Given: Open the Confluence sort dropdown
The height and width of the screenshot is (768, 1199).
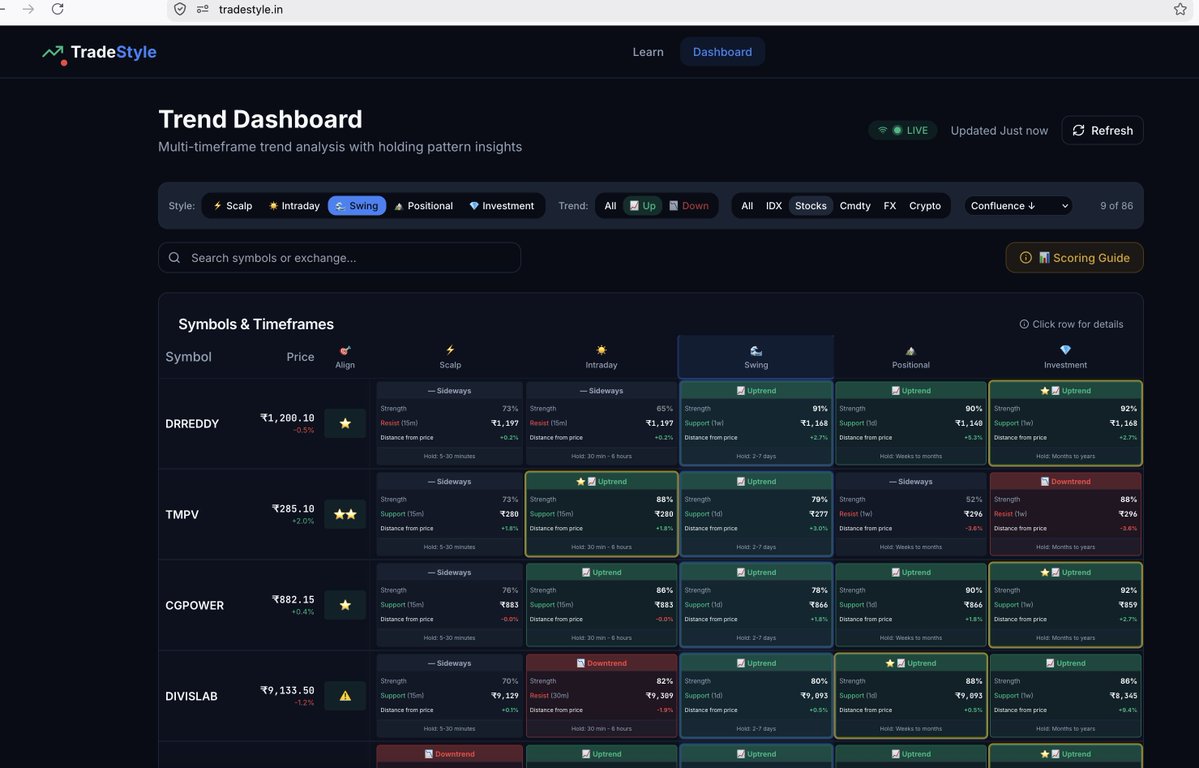Looking at the screenshot, I should coord(1018,206).
